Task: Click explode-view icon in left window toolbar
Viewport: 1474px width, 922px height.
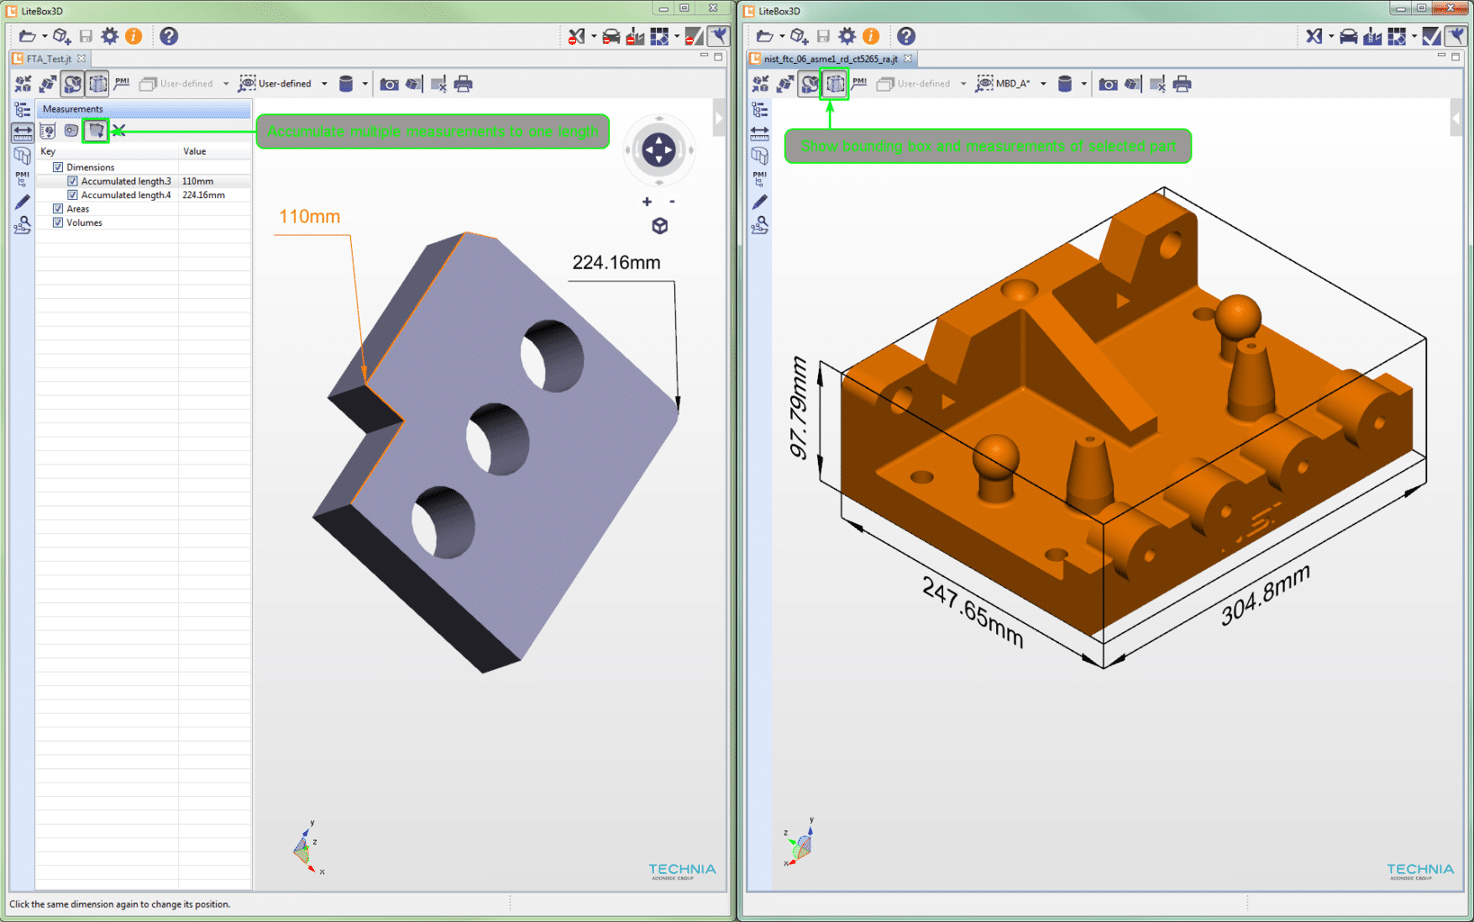Action: click(x=23, y=84)
